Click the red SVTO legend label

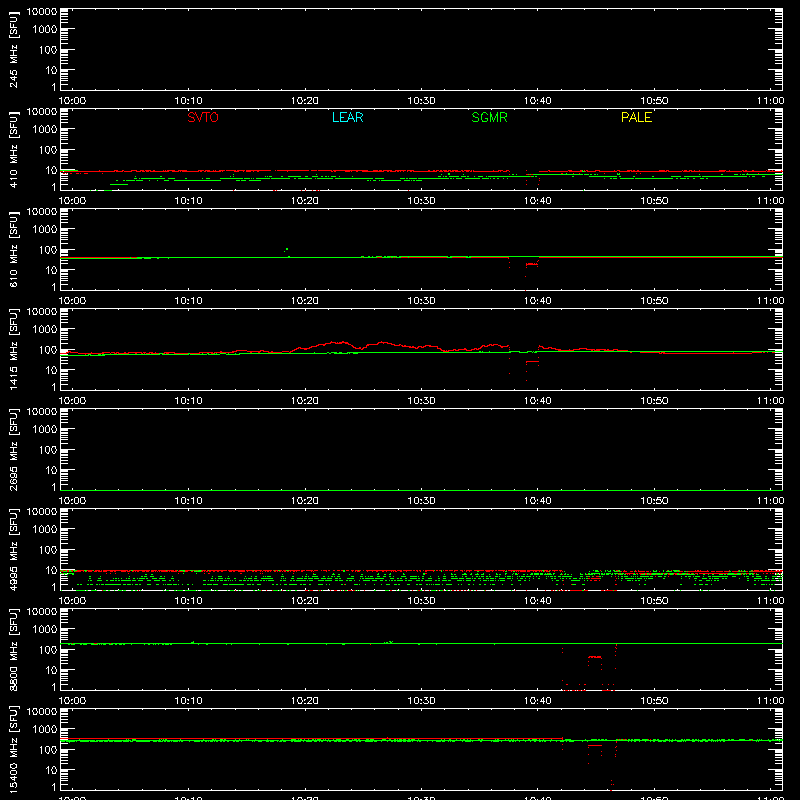coord(203,117)
